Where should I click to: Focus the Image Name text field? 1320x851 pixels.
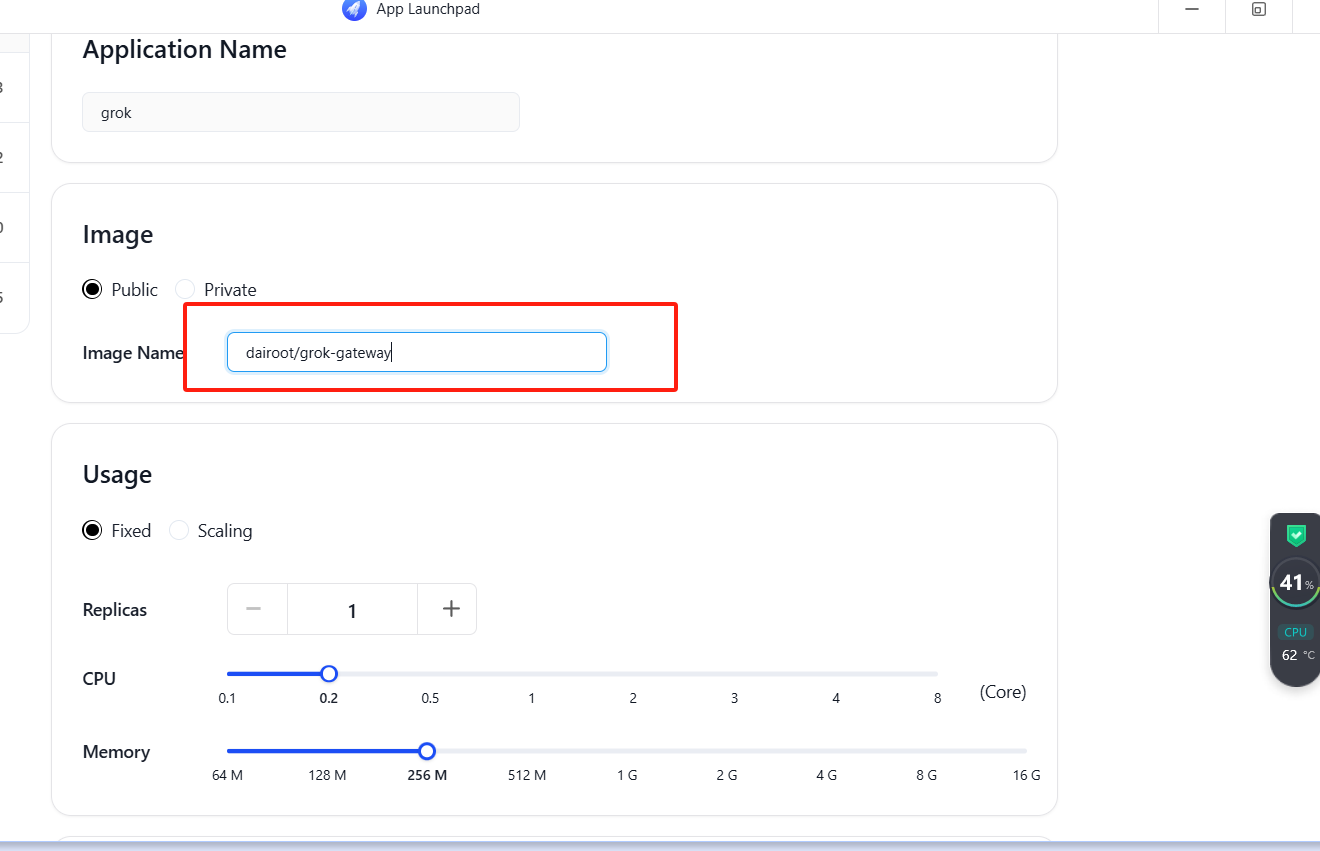[416, 352]
